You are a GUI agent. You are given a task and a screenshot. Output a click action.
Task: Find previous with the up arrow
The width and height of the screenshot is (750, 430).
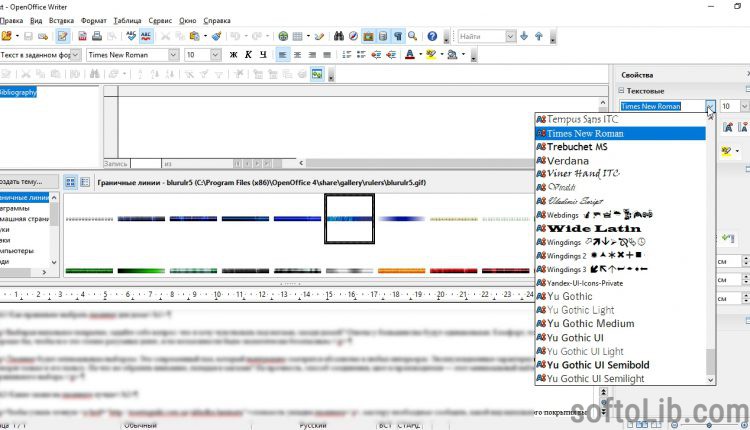tap(539, 36)
